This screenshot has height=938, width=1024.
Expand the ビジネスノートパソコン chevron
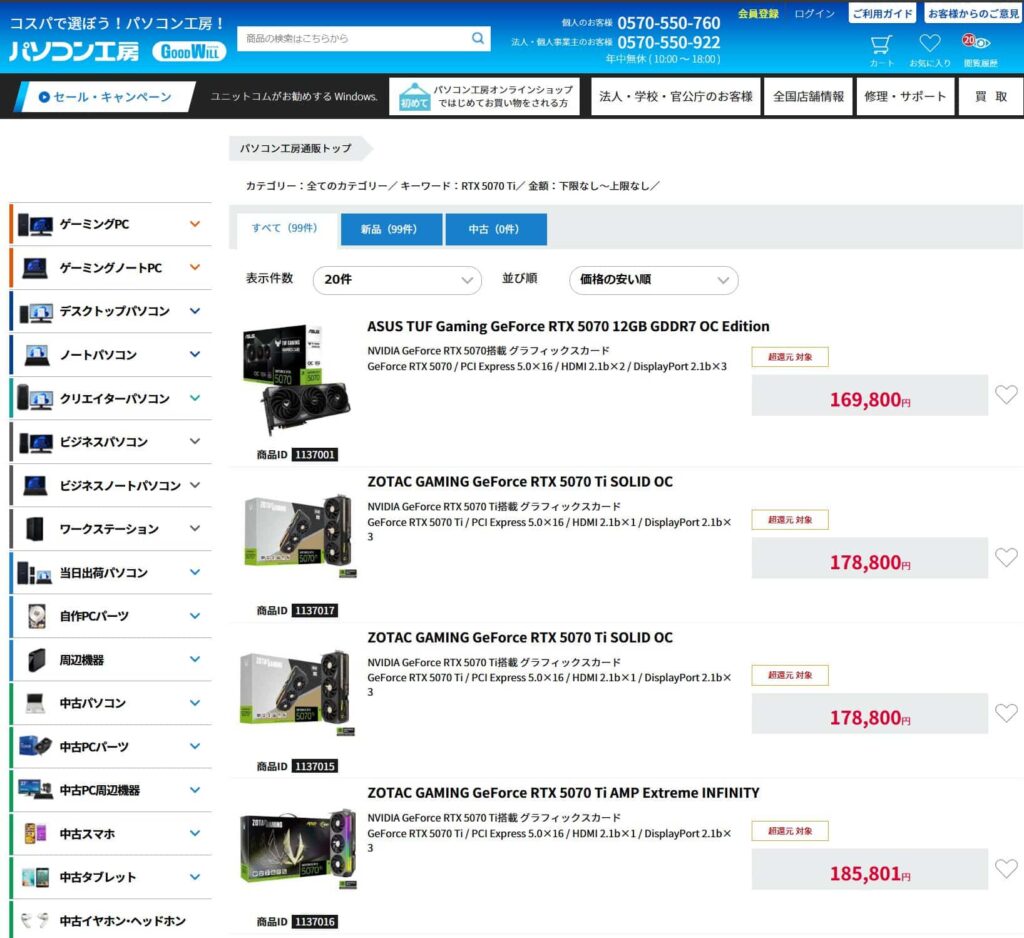[x=195, y=485]
